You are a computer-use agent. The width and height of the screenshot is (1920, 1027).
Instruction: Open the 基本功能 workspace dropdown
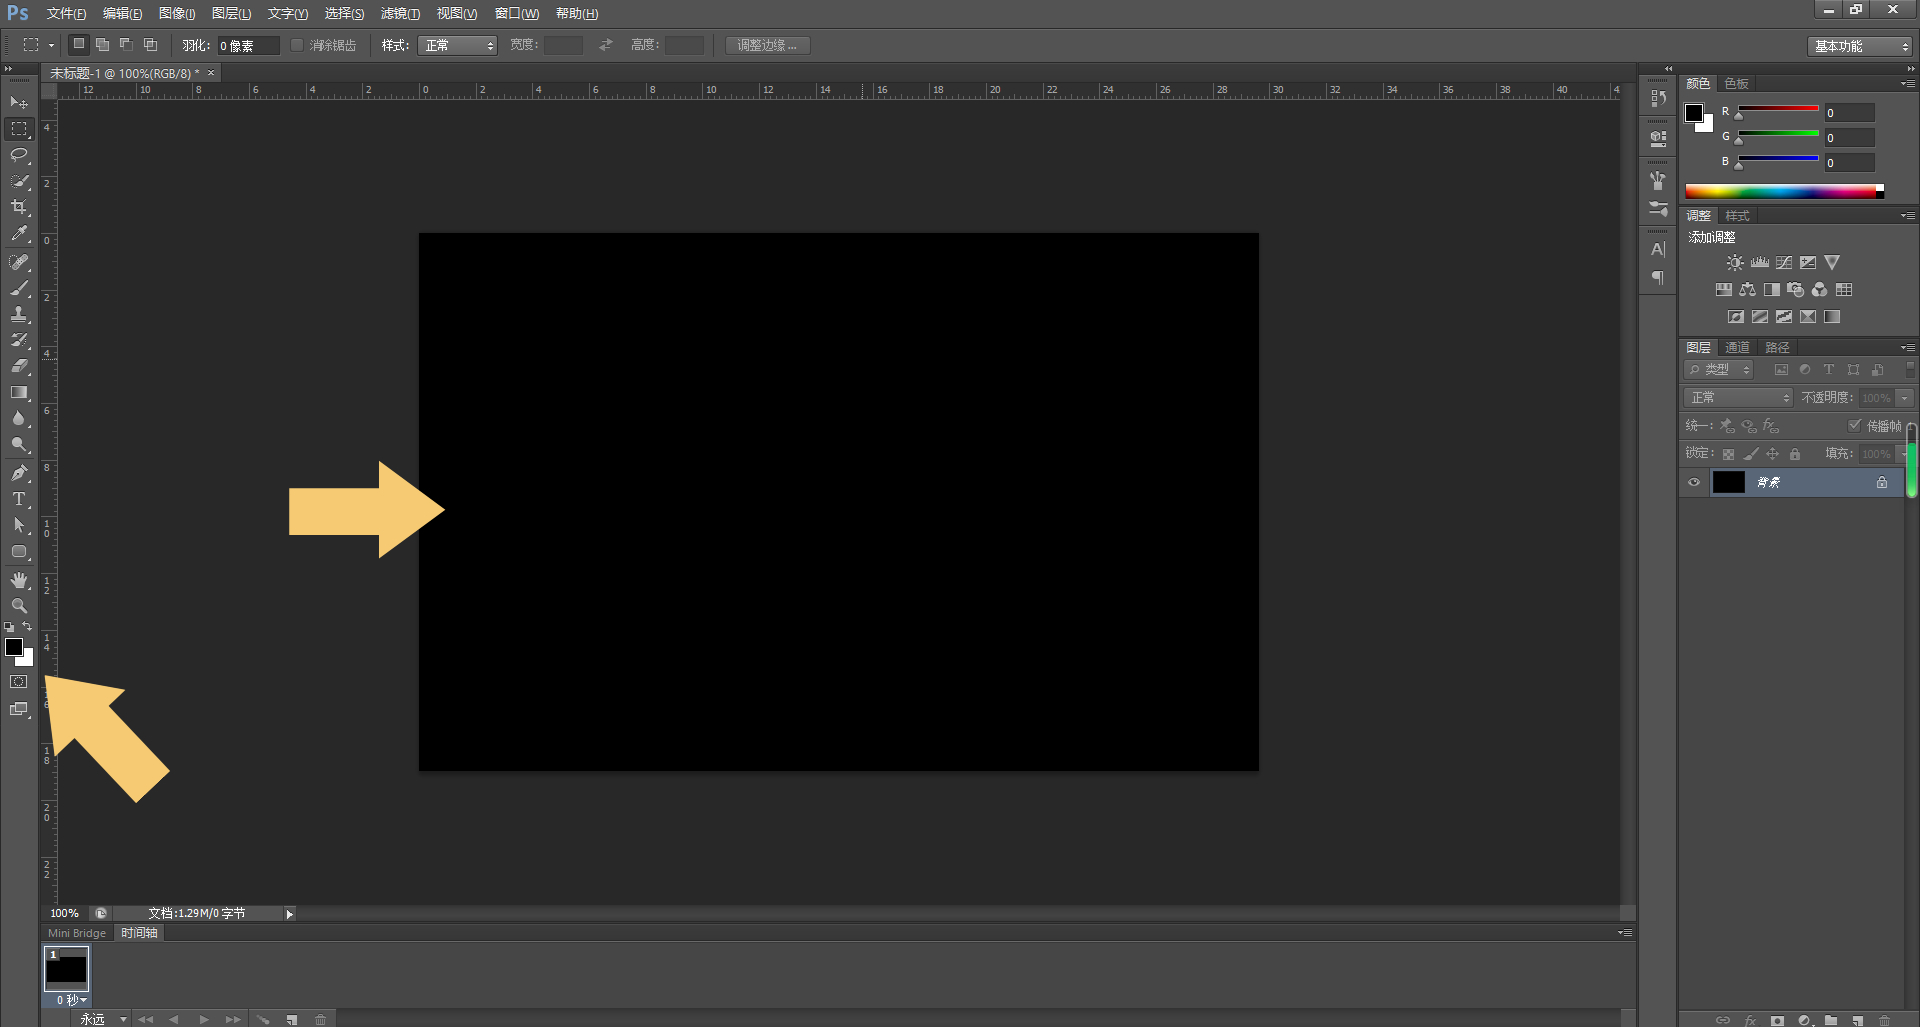(x=1860, y=47)
